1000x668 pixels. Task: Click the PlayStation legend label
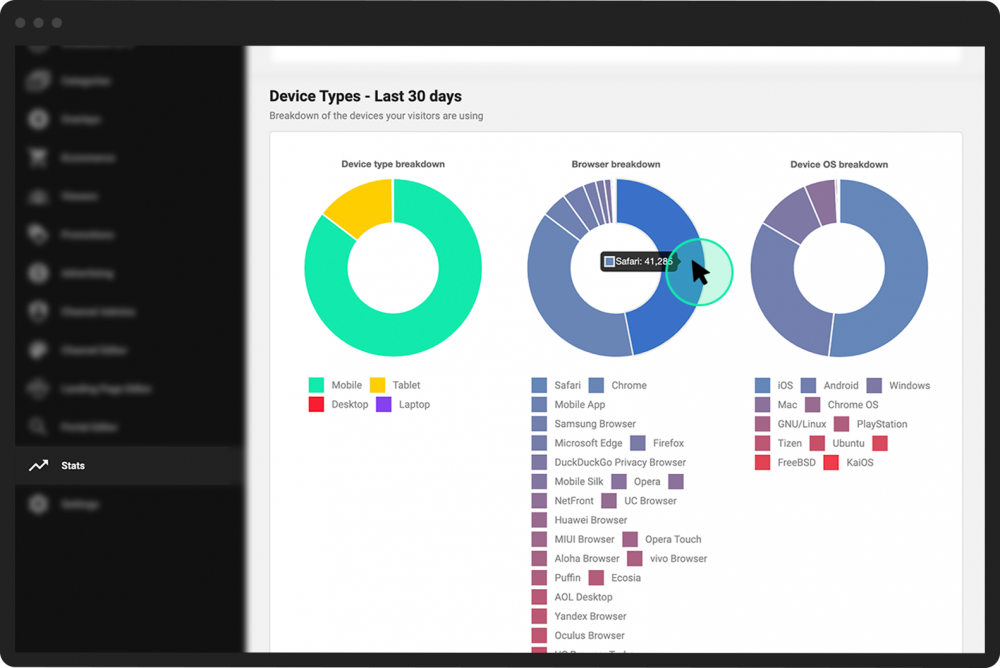coord(882,424)
